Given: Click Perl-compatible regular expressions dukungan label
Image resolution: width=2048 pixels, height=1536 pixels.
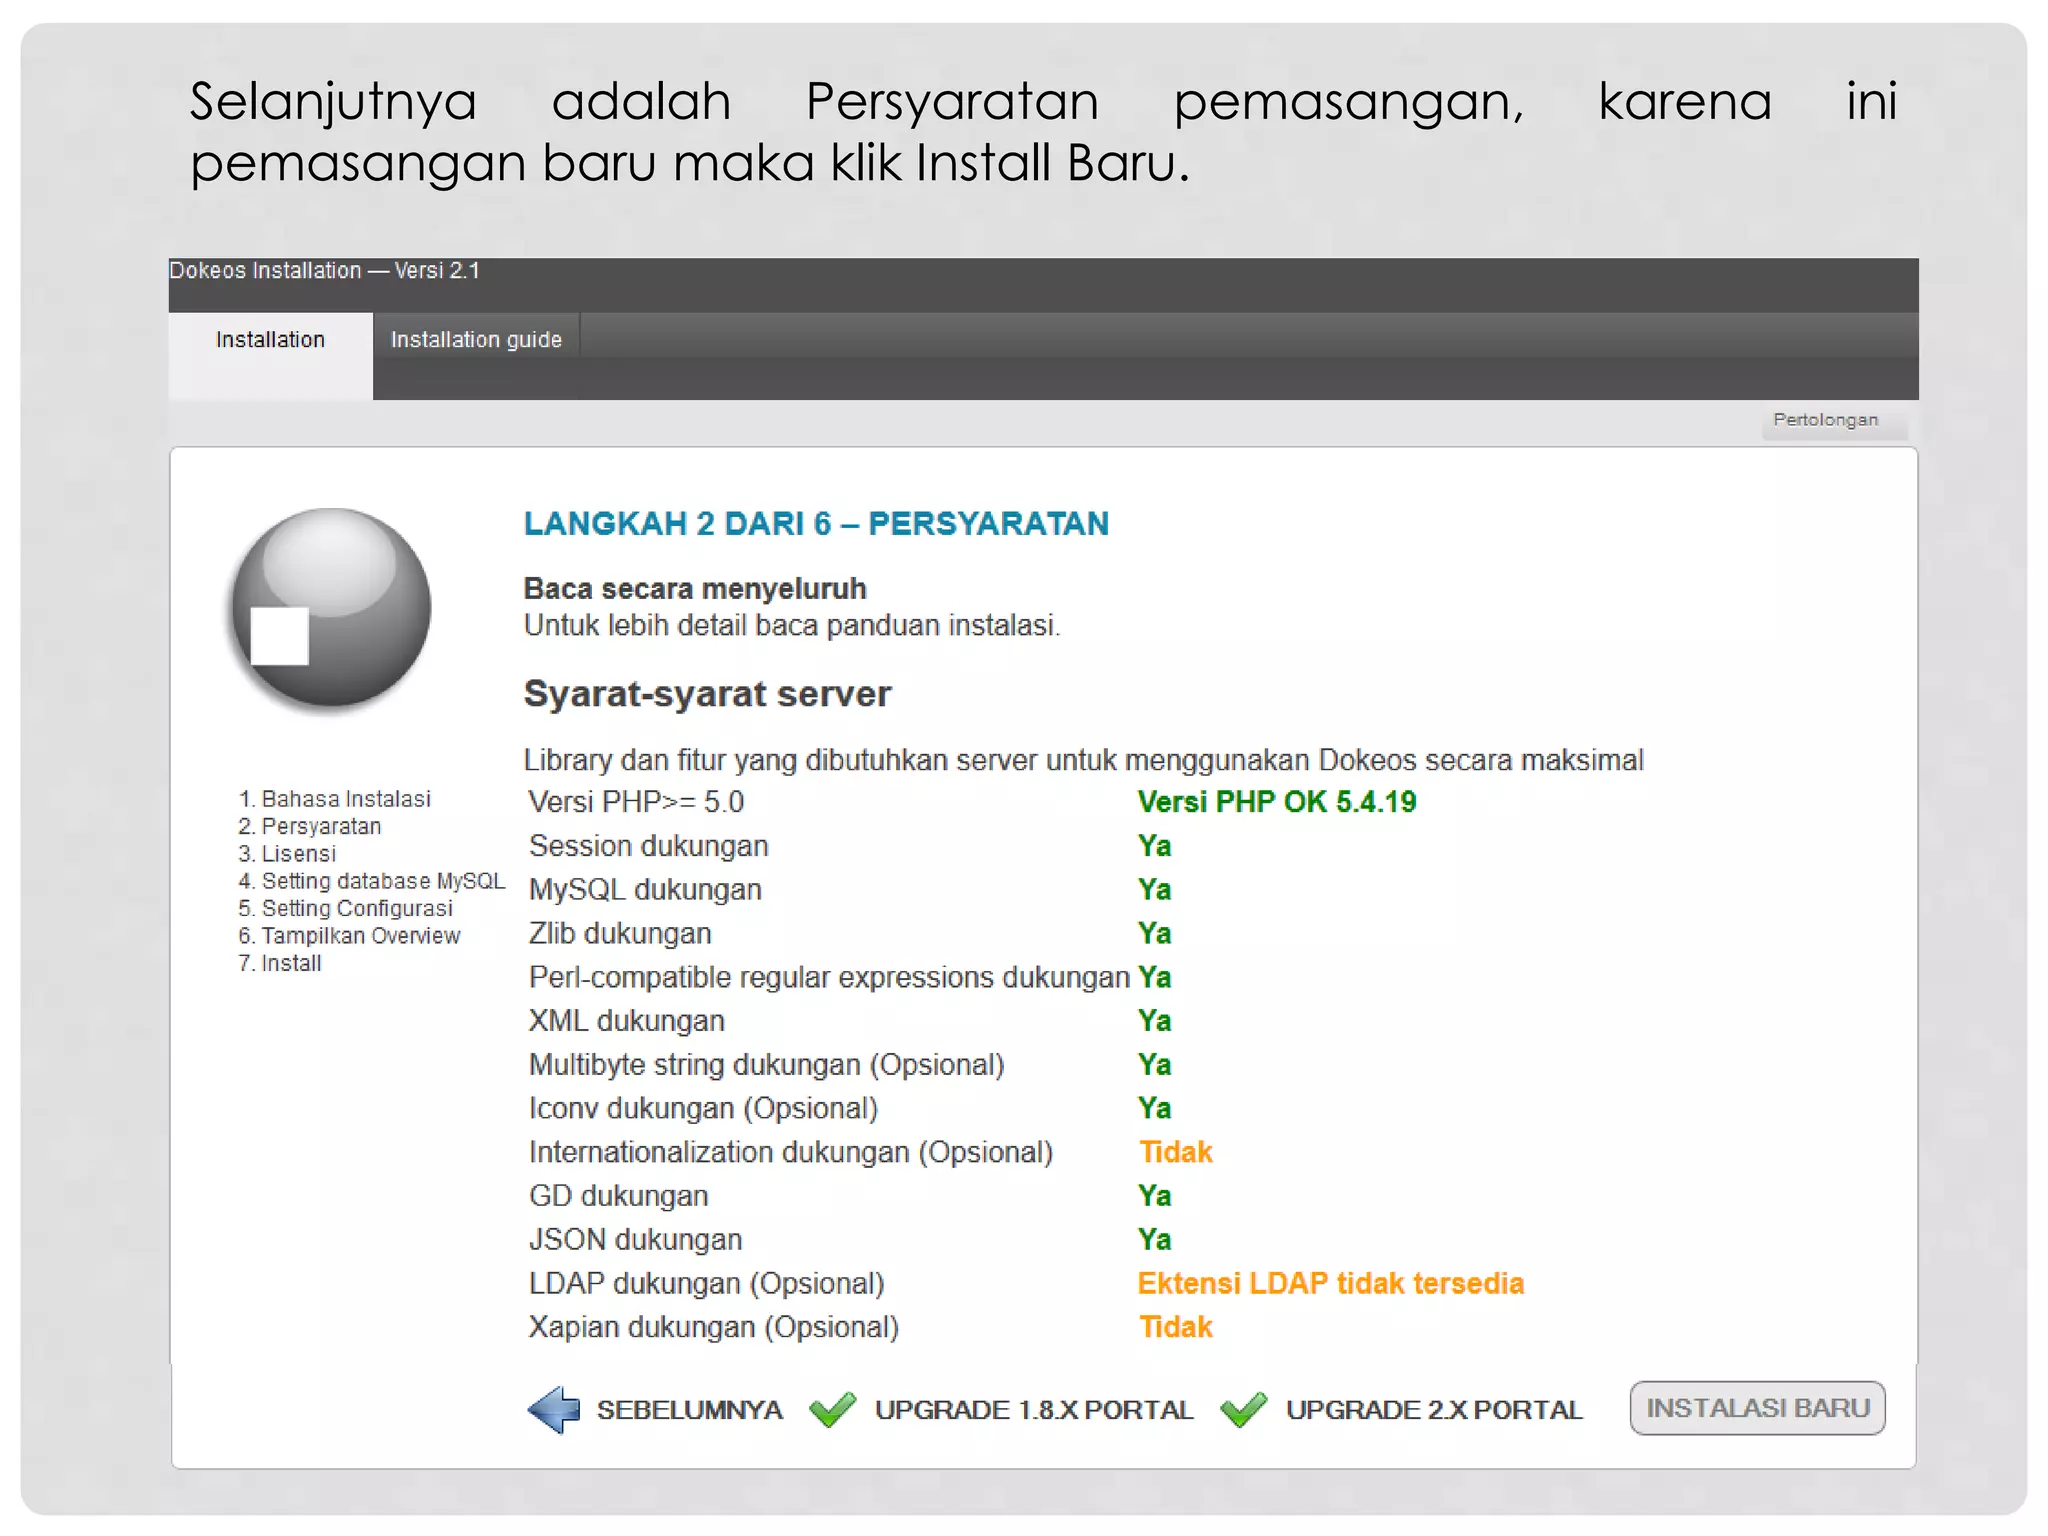Looking at the screenshot, I should (830, 977).
